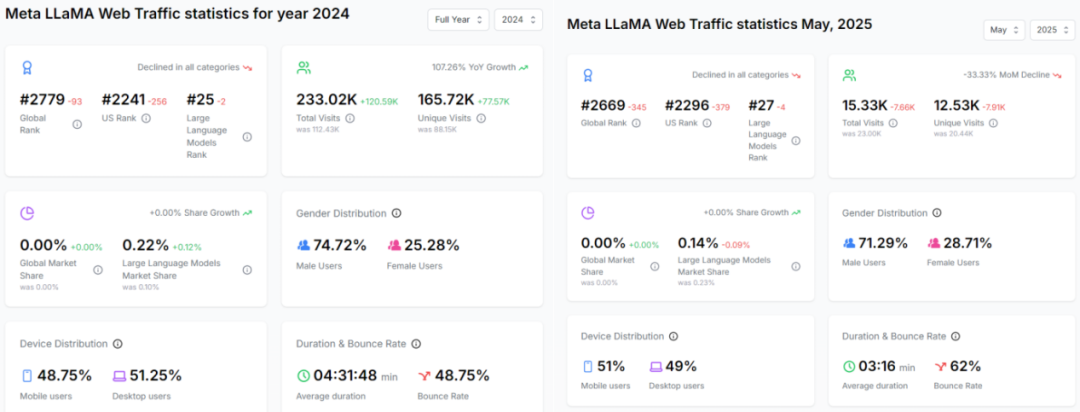Click pink female users icon beside 28.71%
Screen dimensions: 1080x412
[x=934, y=243]
